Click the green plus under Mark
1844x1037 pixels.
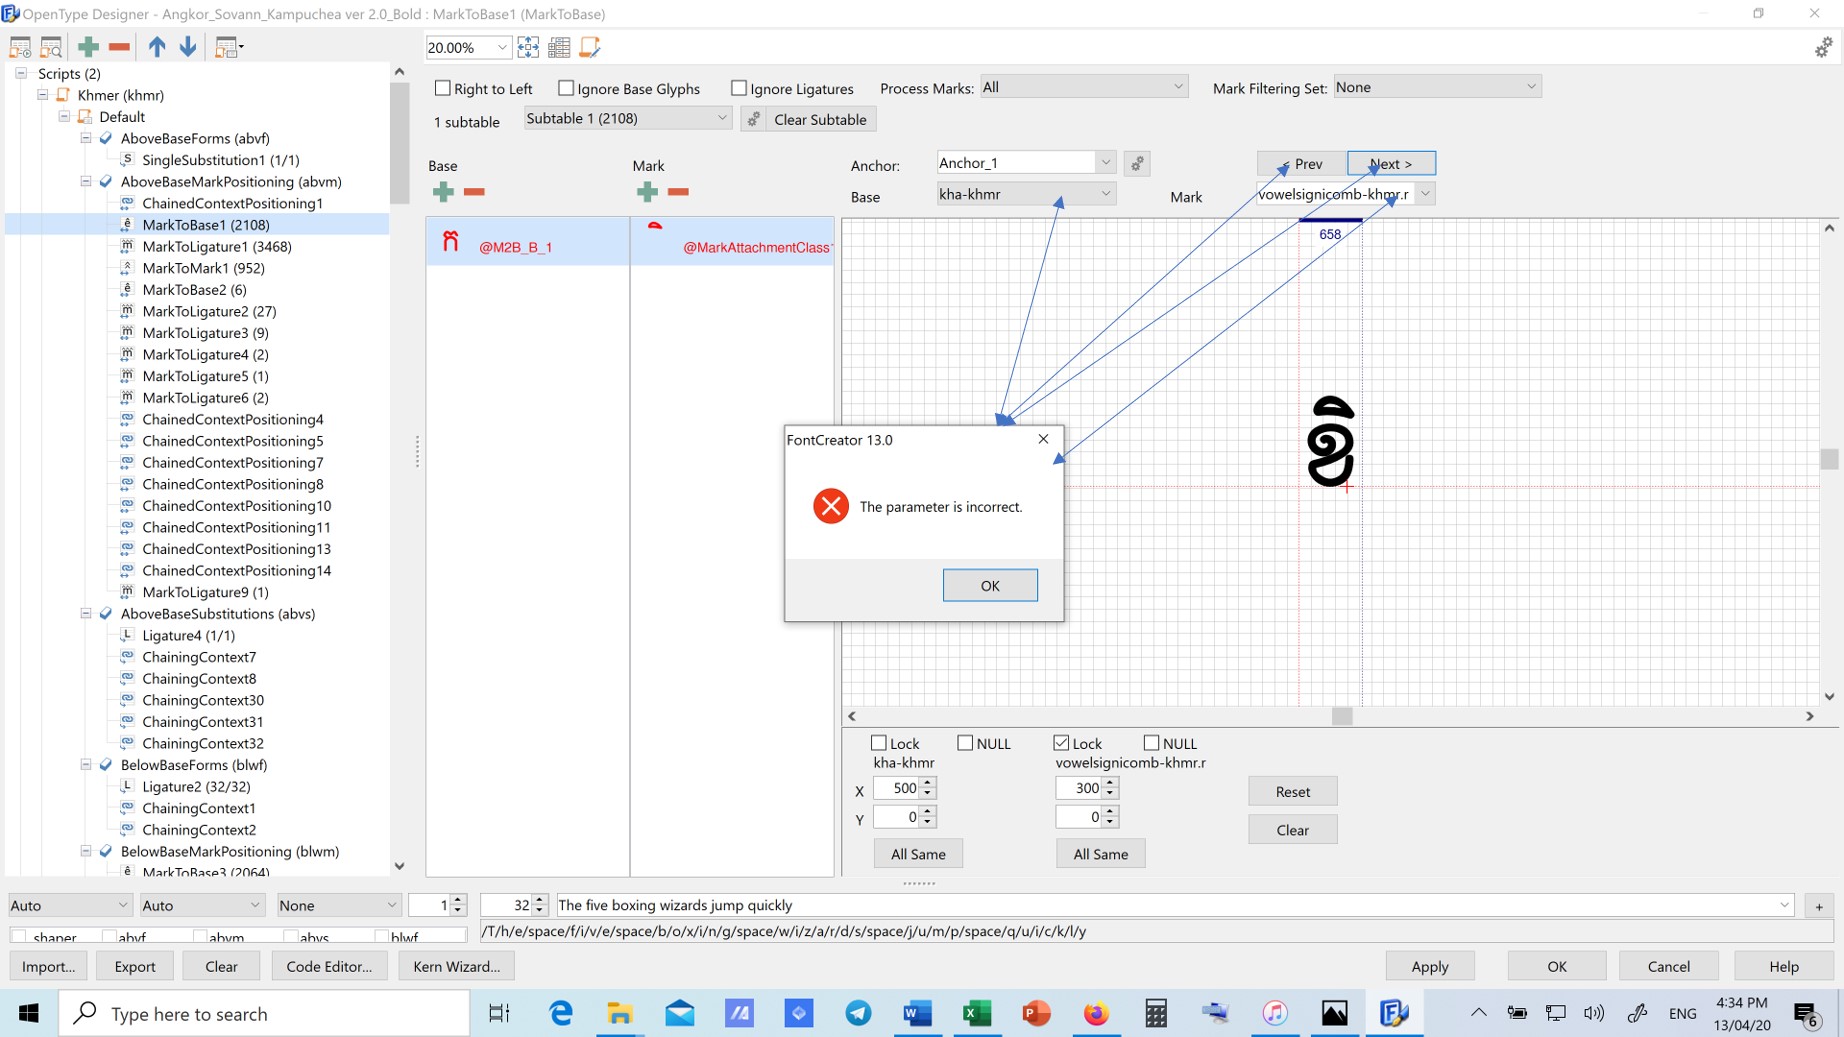click(647, 191)
